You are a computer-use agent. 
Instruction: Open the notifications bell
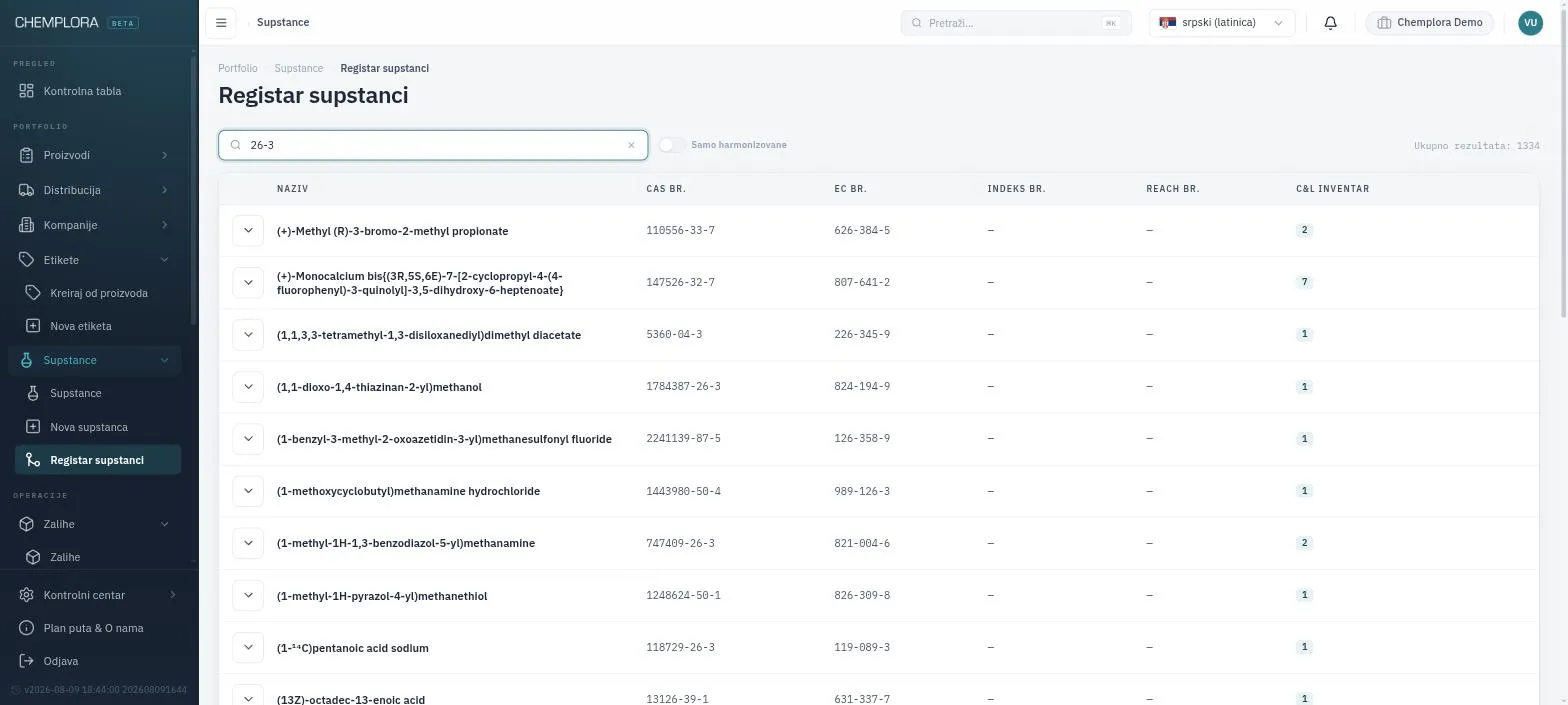click(1330, 23)
